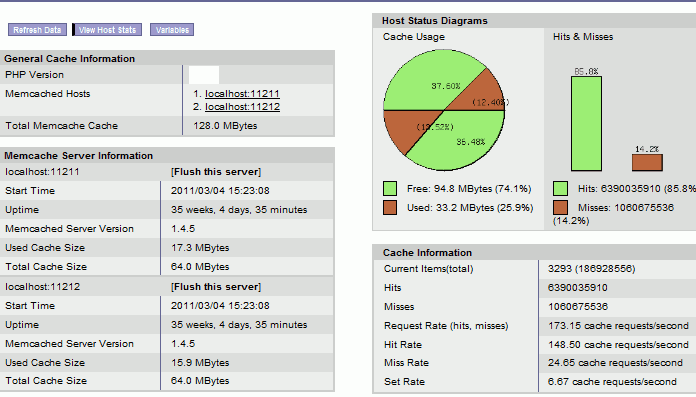Click the Memcached Hosts label
The width and height of the screenshot is (696, 397).
[47, 94]
